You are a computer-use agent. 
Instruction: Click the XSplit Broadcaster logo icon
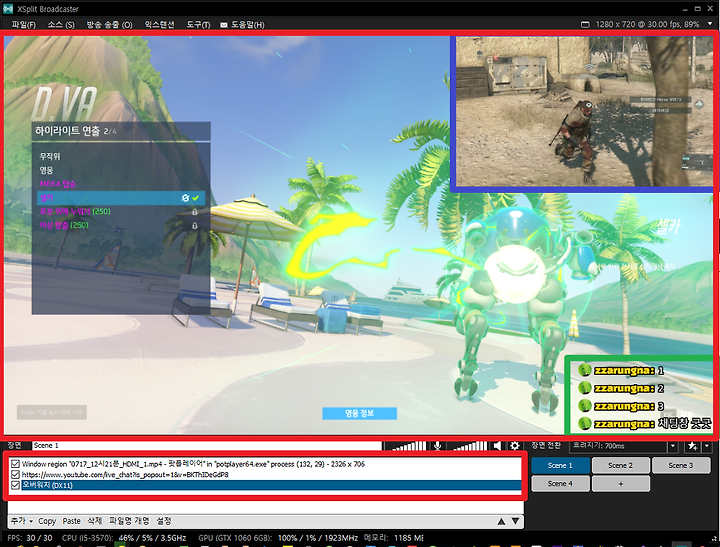pos(8,8)
